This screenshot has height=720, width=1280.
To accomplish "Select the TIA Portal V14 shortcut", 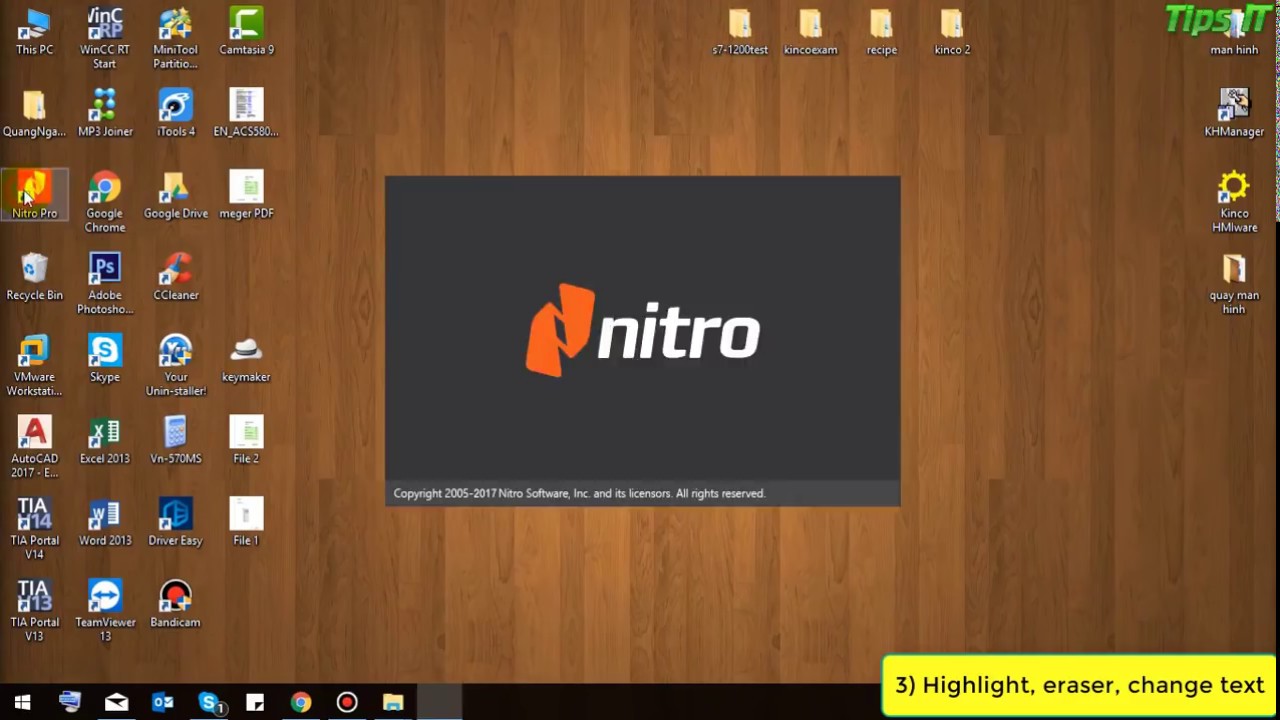I will (34, 530).
